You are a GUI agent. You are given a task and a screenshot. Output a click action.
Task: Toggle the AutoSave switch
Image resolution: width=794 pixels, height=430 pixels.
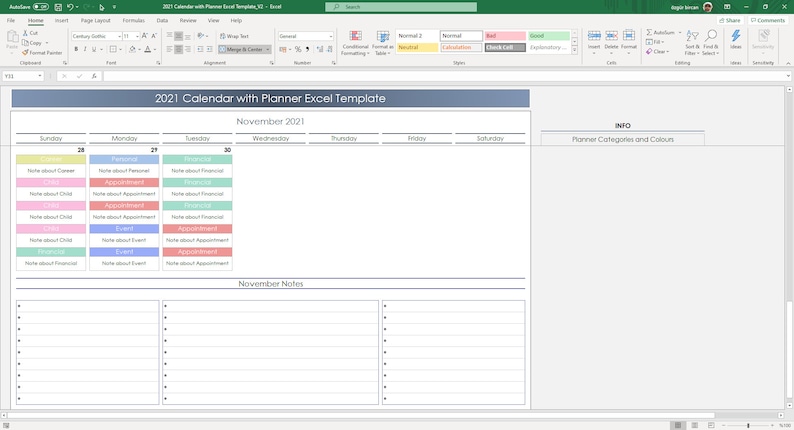(41, 7)
